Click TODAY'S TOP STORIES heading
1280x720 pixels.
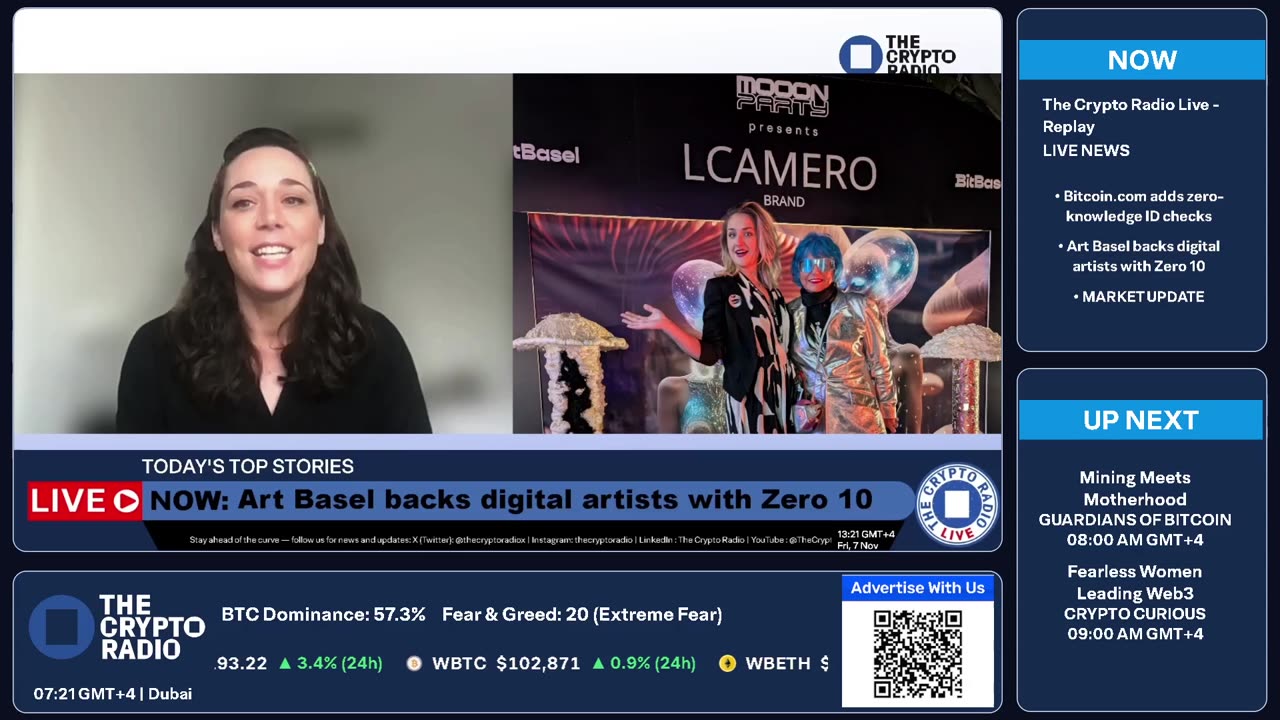248,467
